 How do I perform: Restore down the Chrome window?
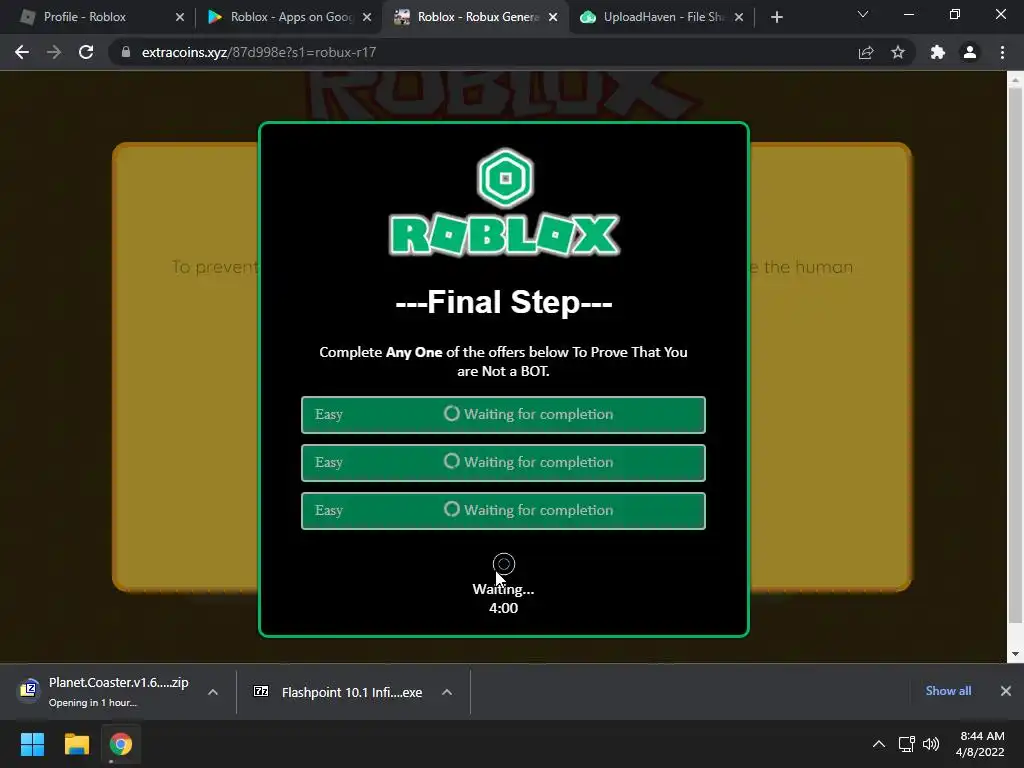955,14
